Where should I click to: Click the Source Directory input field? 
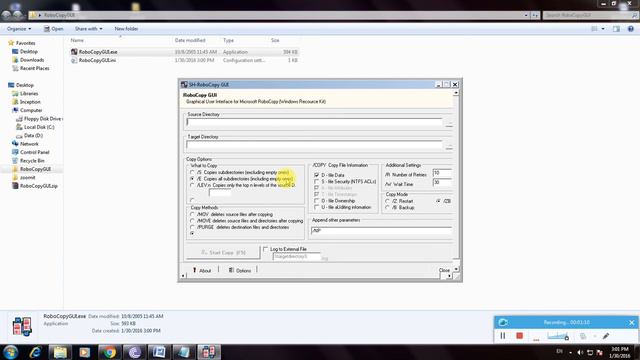click(x=314, y=122)
